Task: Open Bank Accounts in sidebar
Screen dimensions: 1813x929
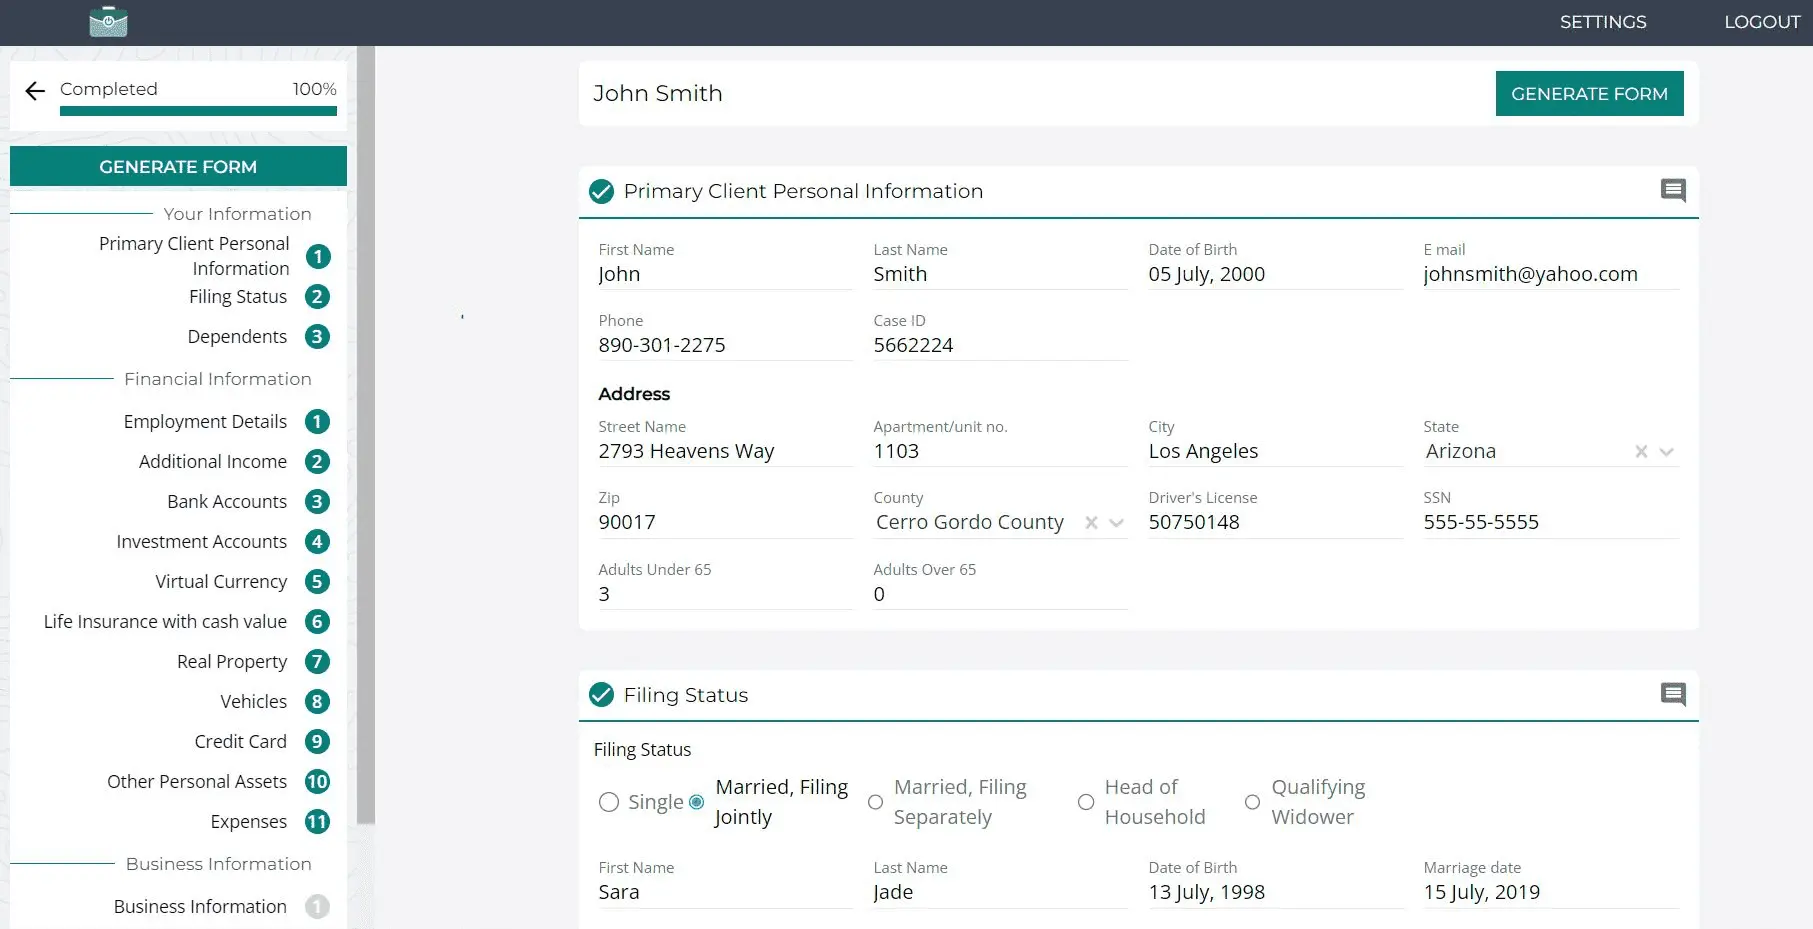Action: coord(227,502)
